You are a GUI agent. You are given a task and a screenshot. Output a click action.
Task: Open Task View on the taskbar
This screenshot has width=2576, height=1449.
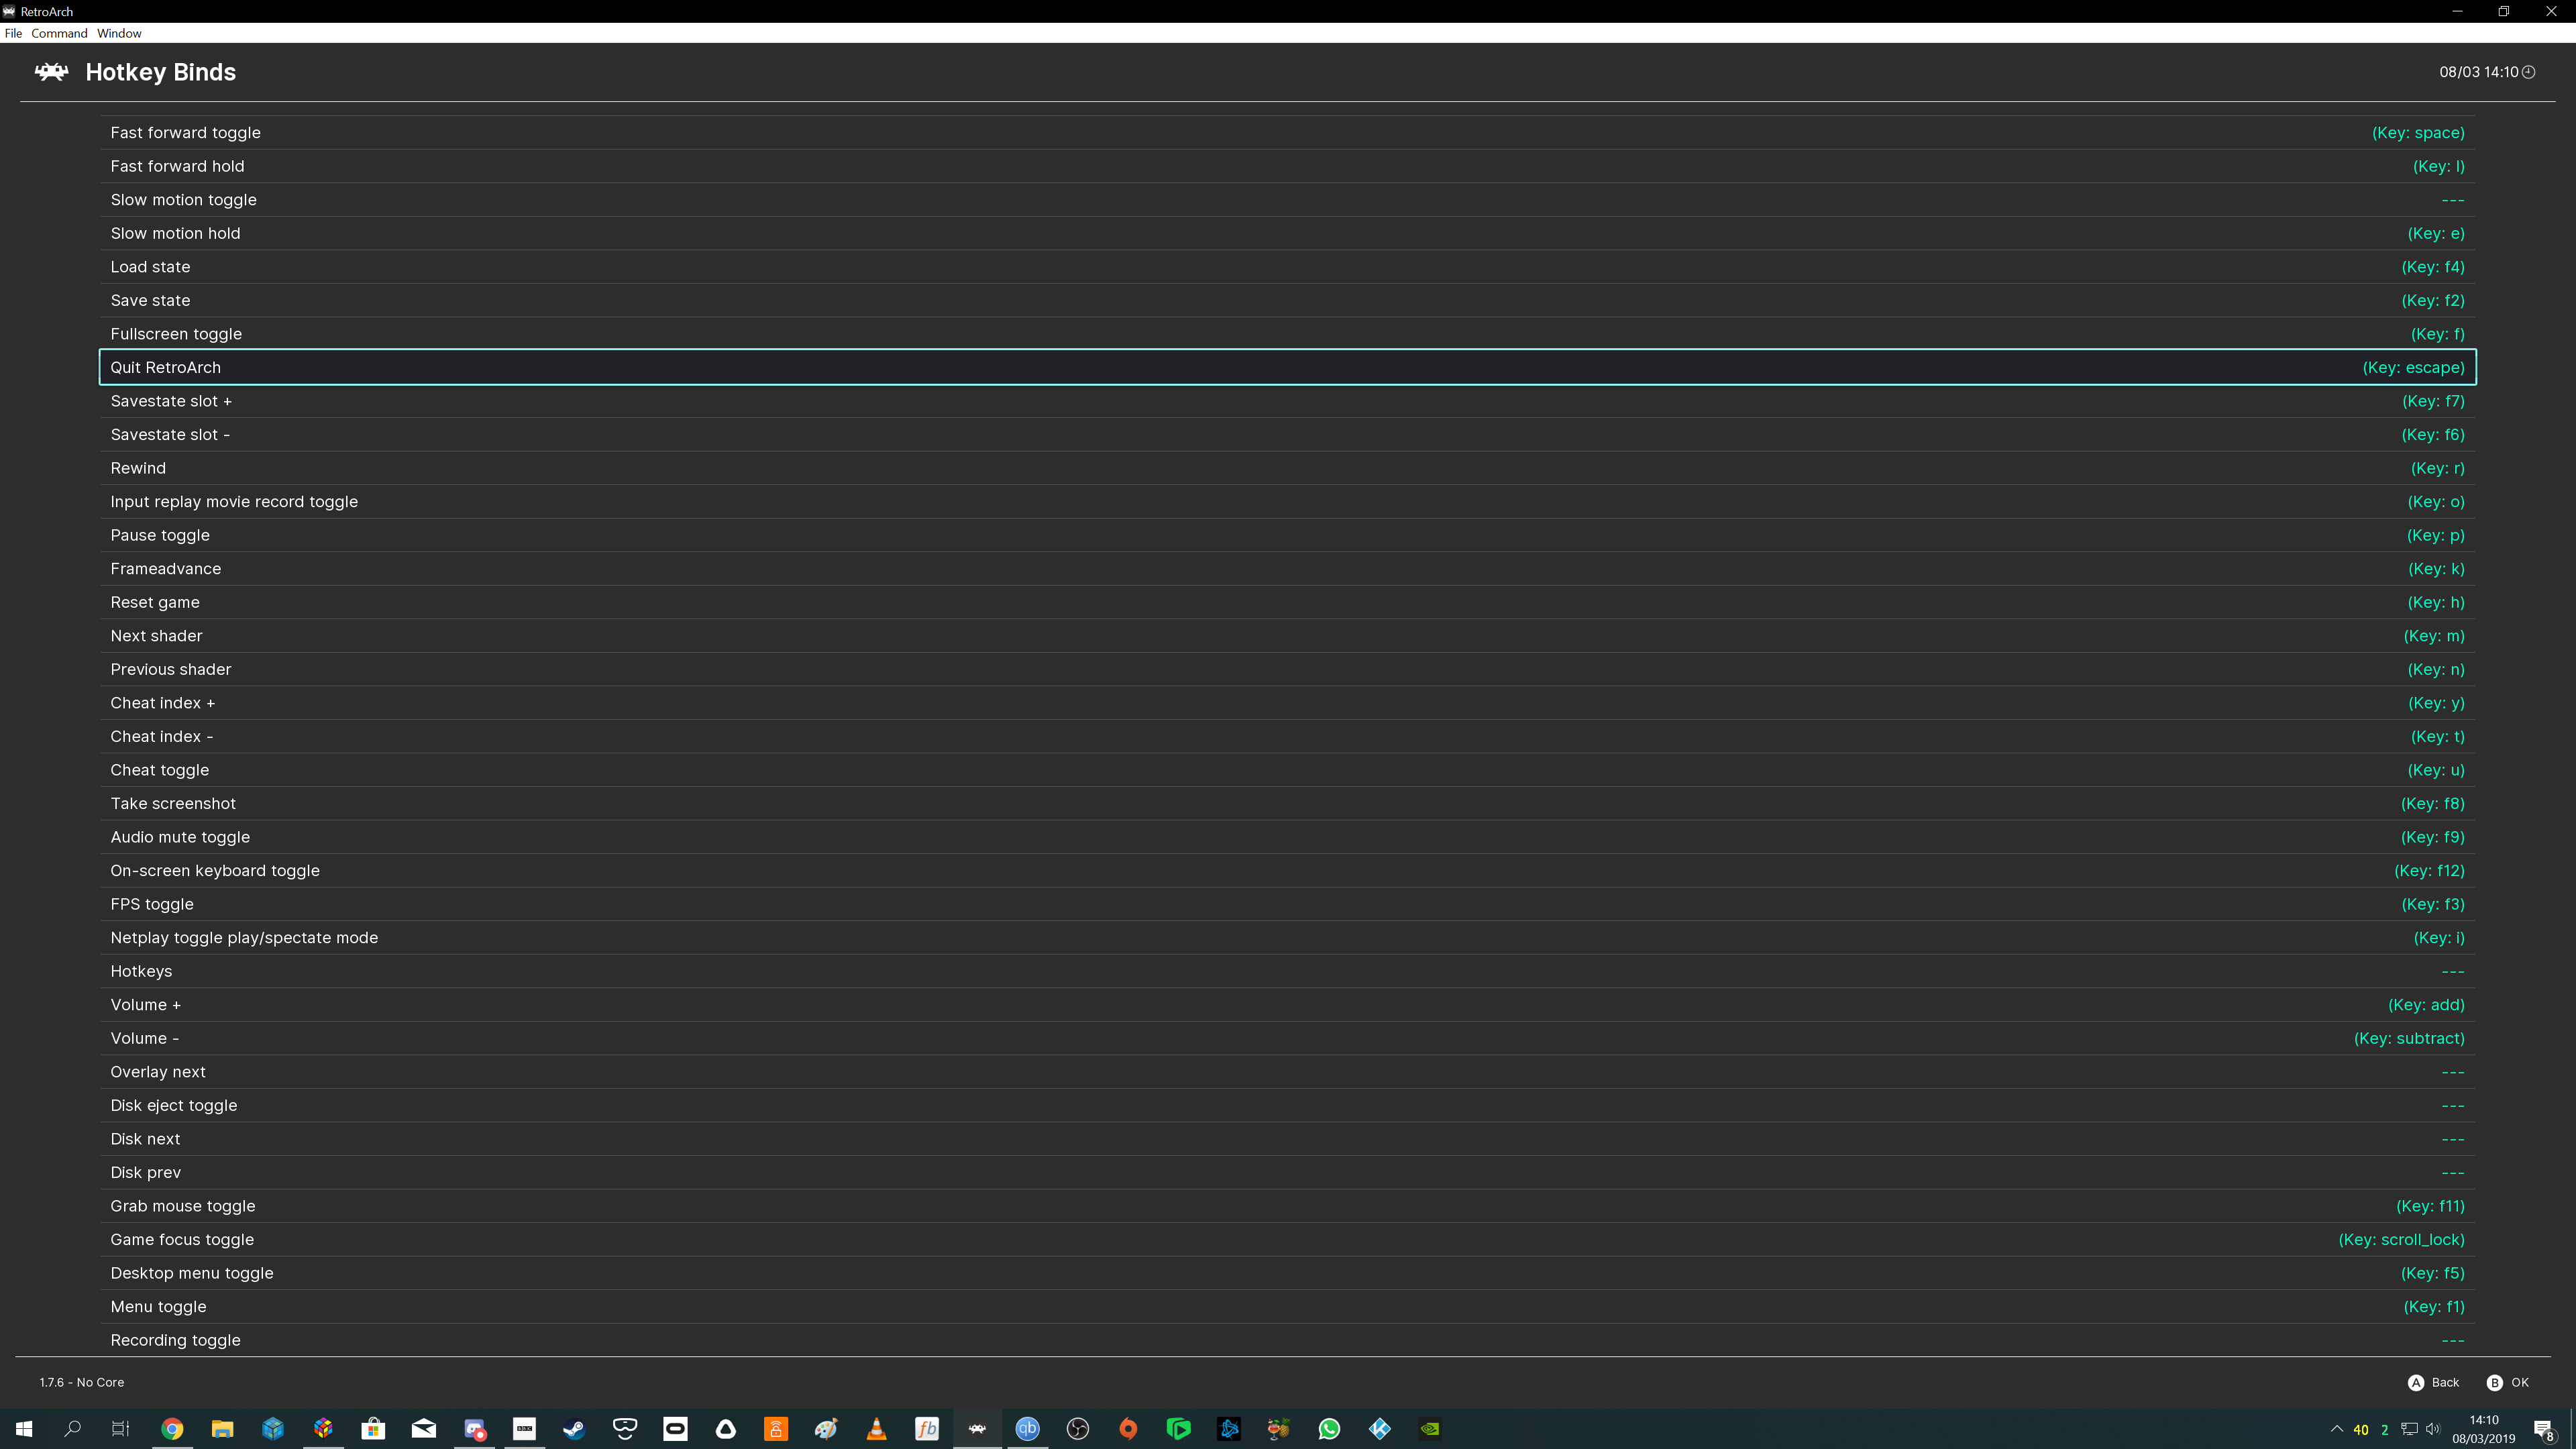coord(120,1429)
